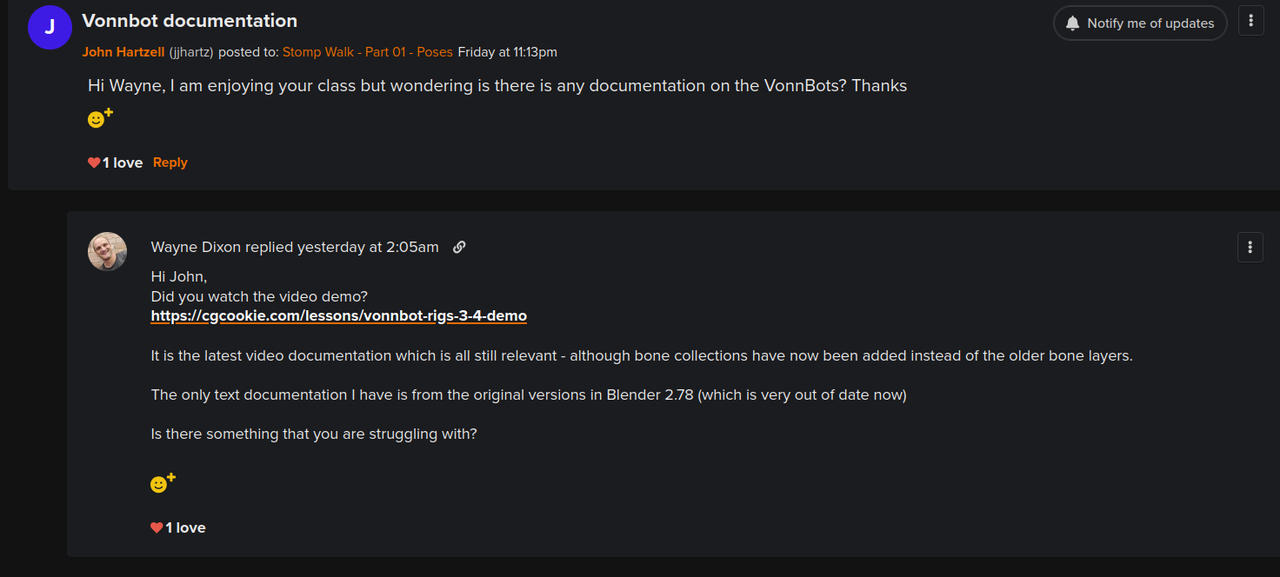
Task: Click the Vonnbot documentation thread title
Action: [190, 21]
